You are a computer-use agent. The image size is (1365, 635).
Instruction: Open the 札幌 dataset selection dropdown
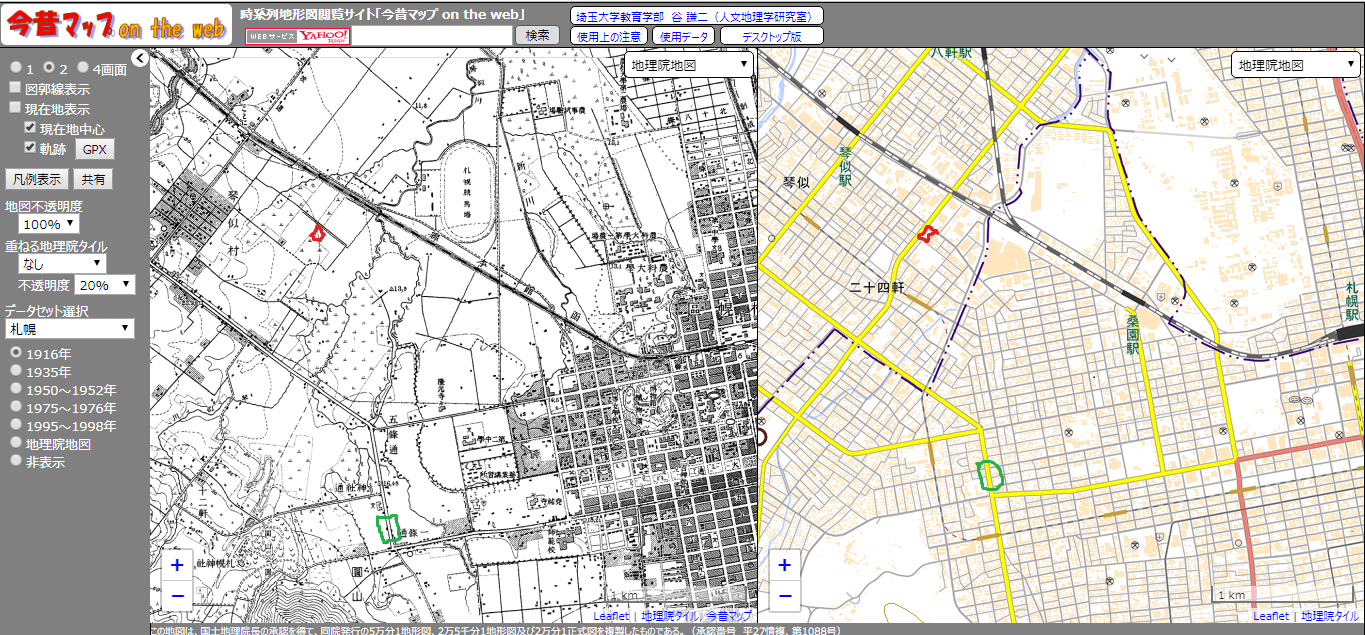(x=69, y=329)
